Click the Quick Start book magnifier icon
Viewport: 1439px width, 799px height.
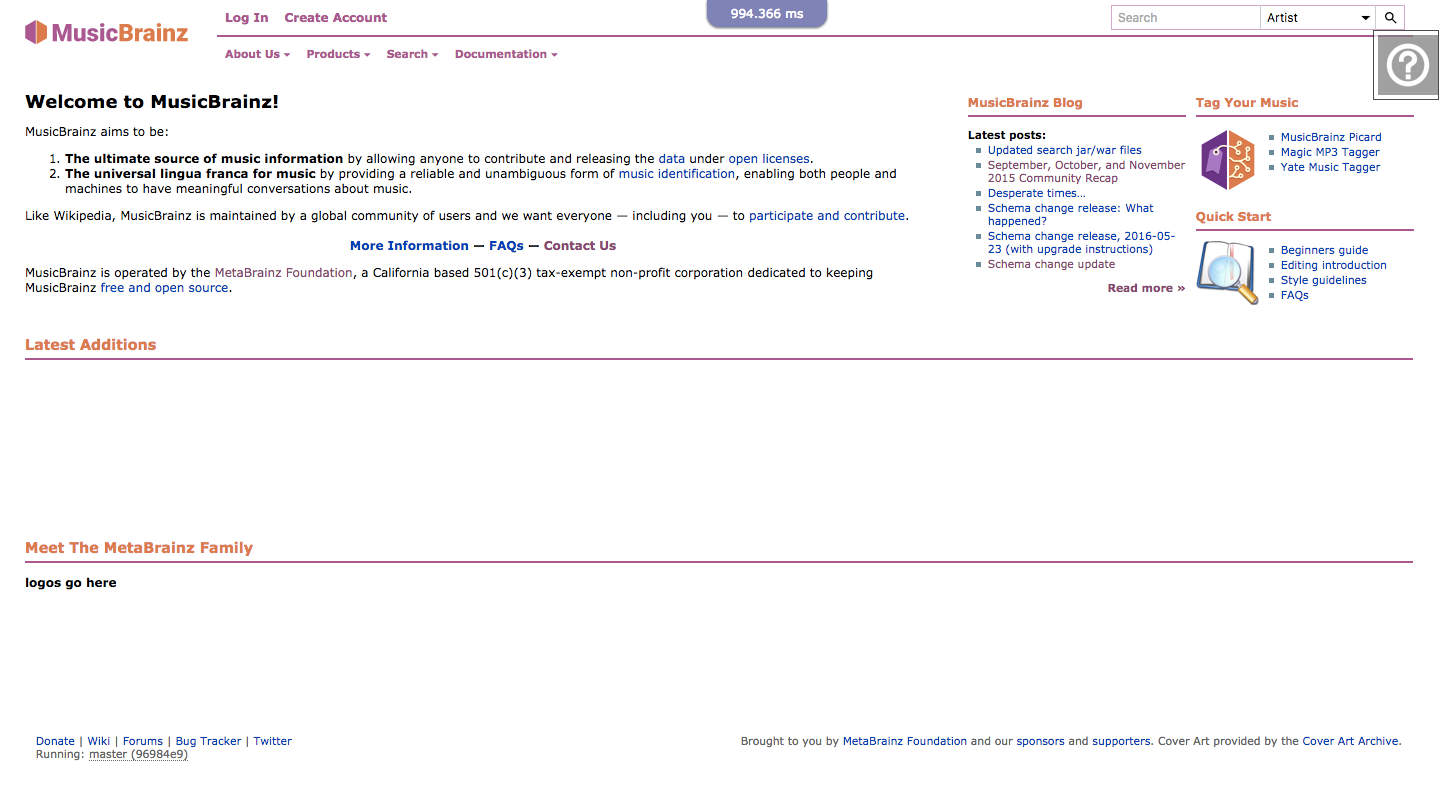point(1227,273)
